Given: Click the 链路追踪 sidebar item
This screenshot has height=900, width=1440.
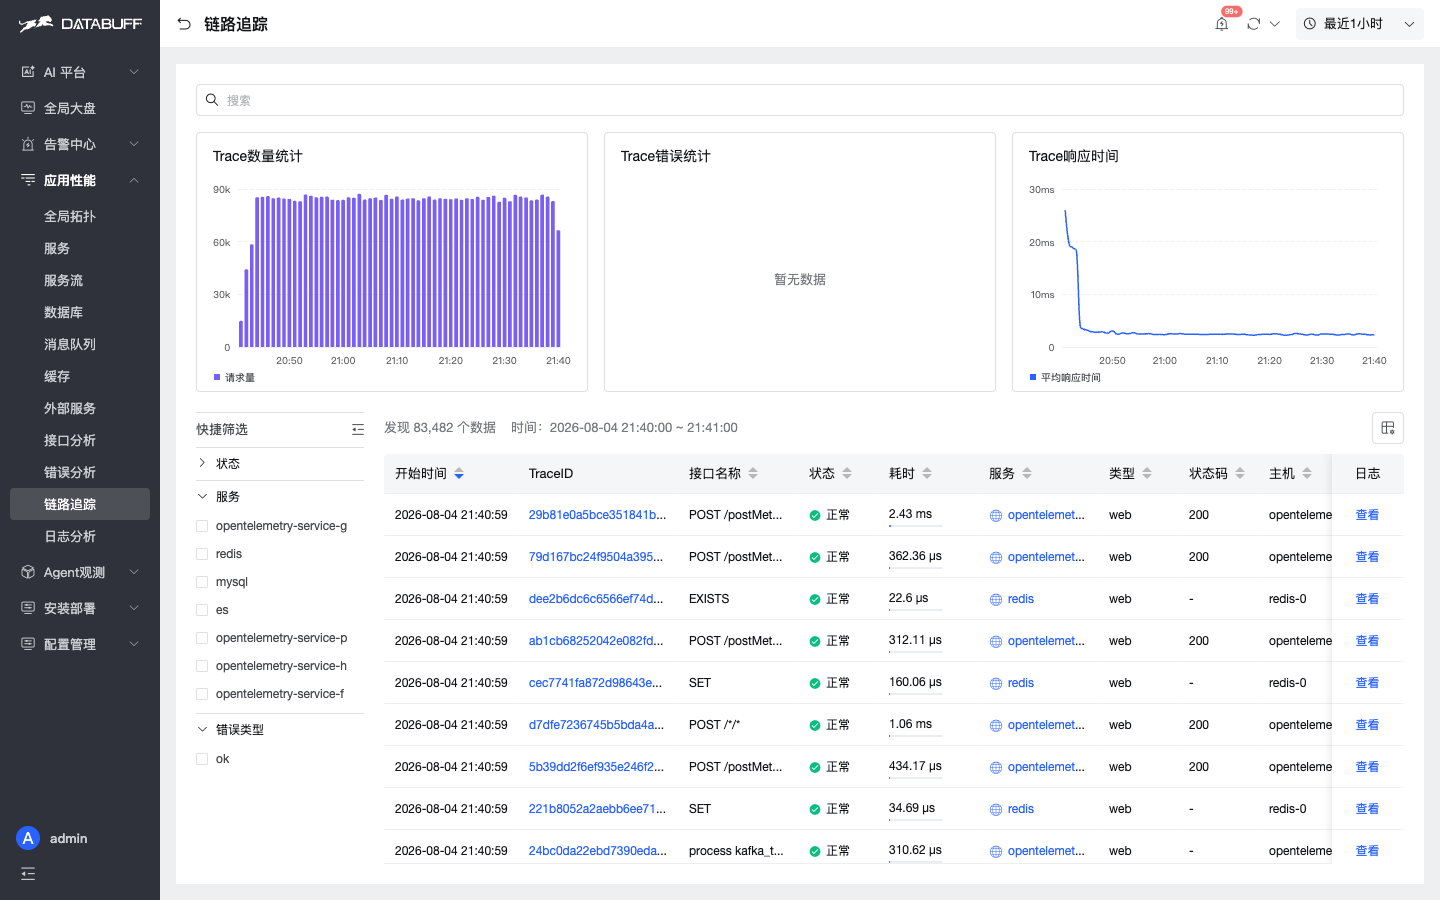Looking at the screenshot, I should 80,504.
